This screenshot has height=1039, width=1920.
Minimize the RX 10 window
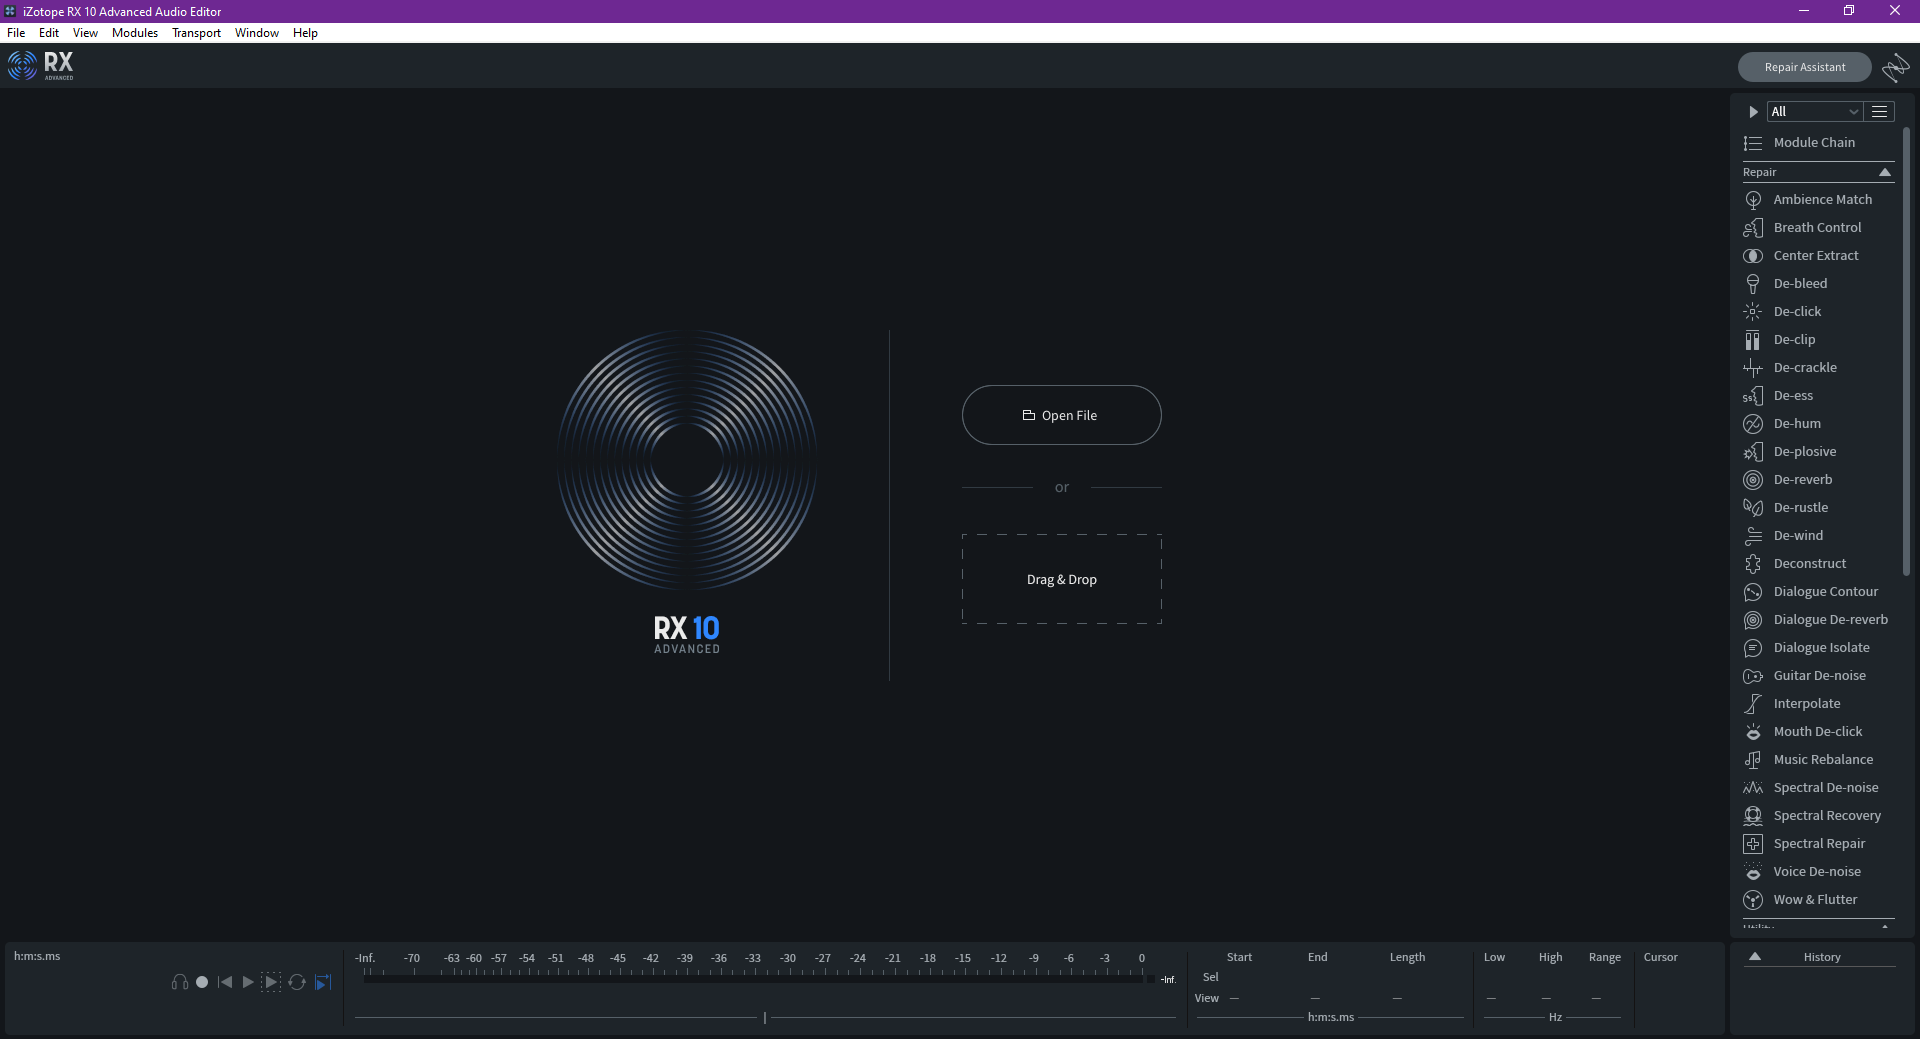(1804, 11)
